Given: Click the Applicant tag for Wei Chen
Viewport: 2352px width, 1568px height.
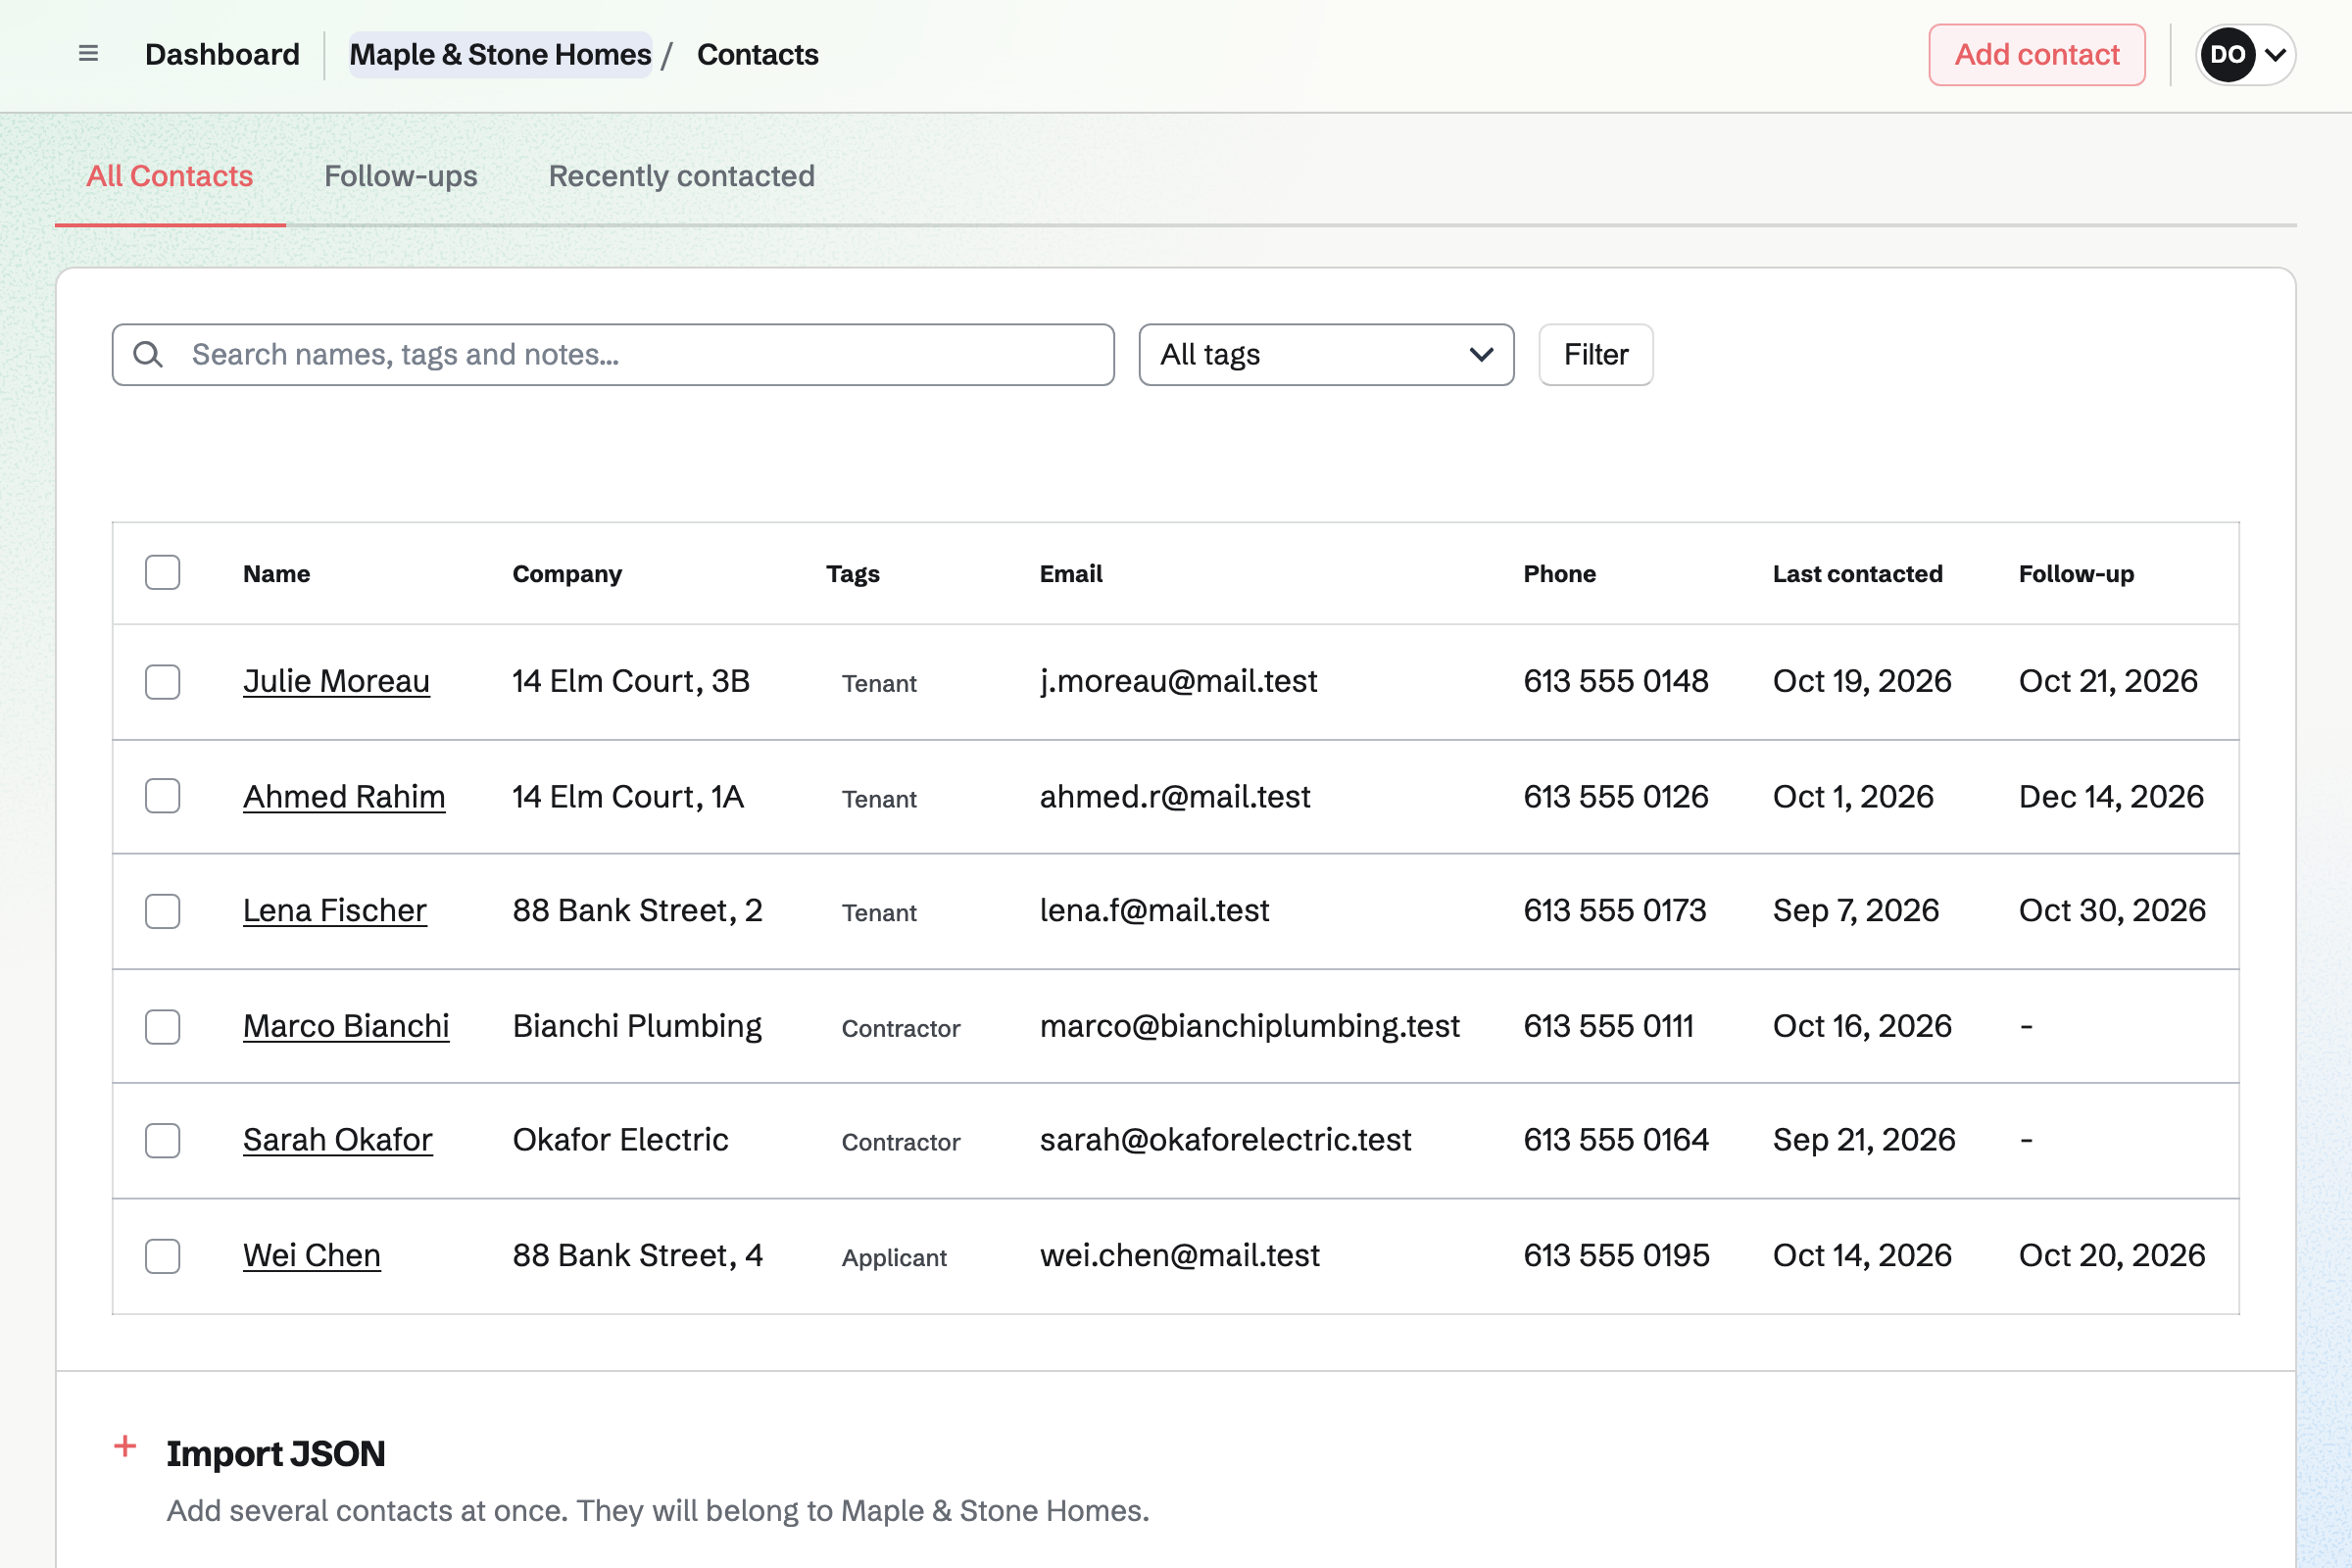Looking at the screenshot, I should click(x=894, y=1258).
